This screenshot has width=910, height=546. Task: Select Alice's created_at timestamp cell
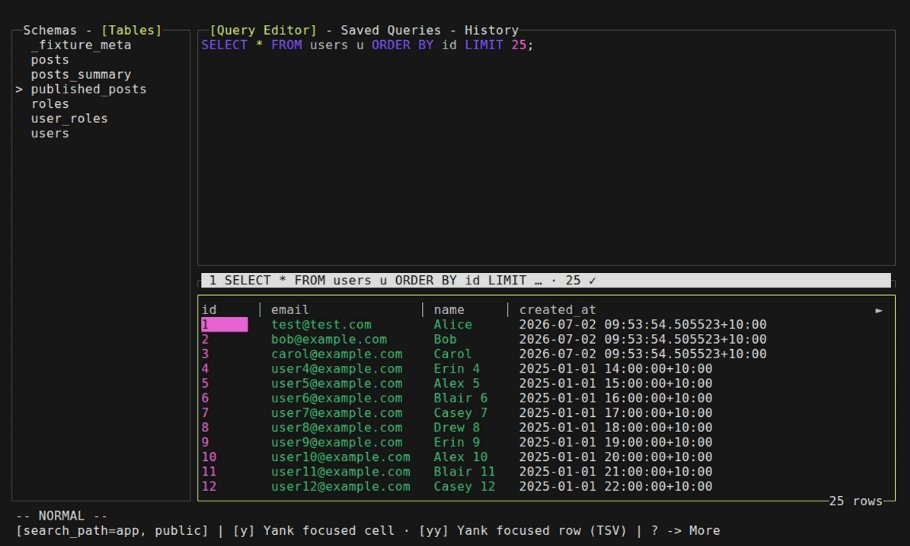click(x=642, y=324)
